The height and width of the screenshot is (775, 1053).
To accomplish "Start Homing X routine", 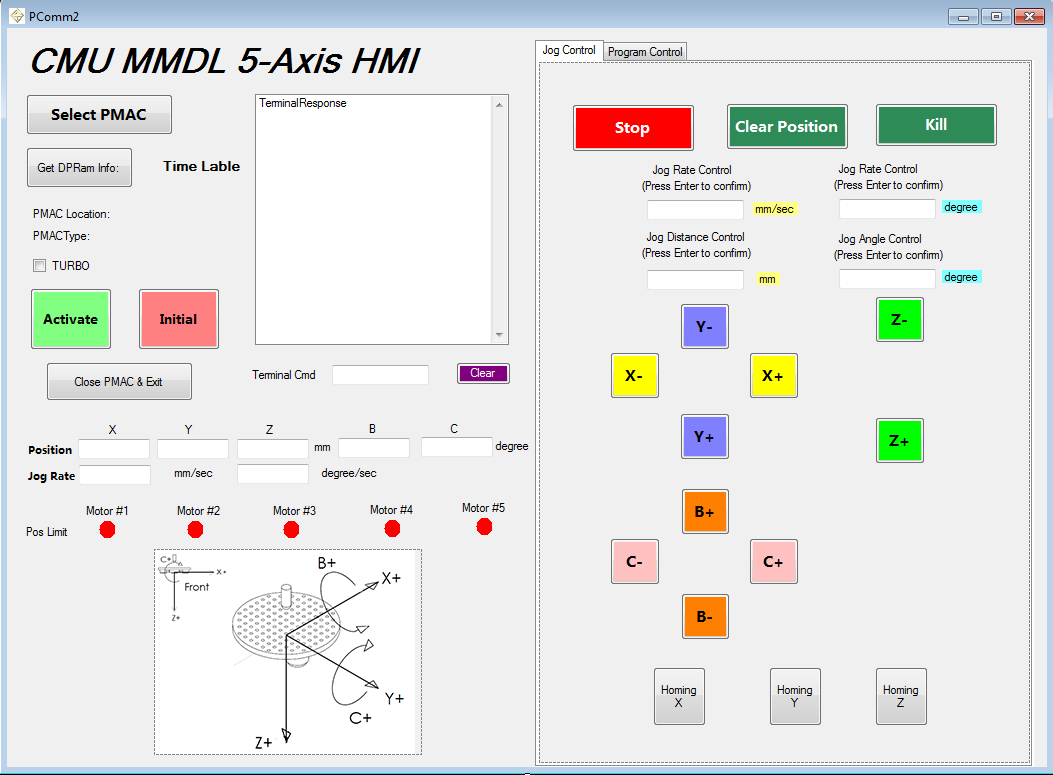I will tap(678, 696).
